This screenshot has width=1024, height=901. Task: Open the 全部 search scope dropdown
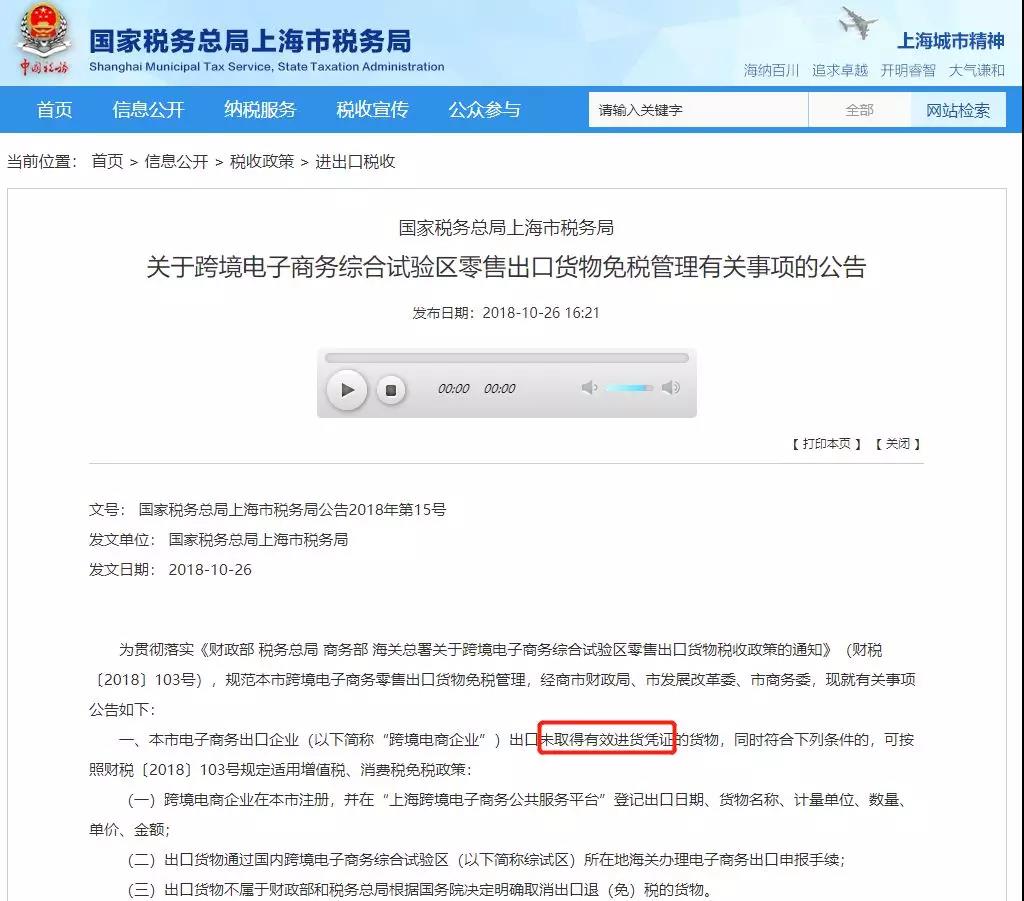click(859, 110)
